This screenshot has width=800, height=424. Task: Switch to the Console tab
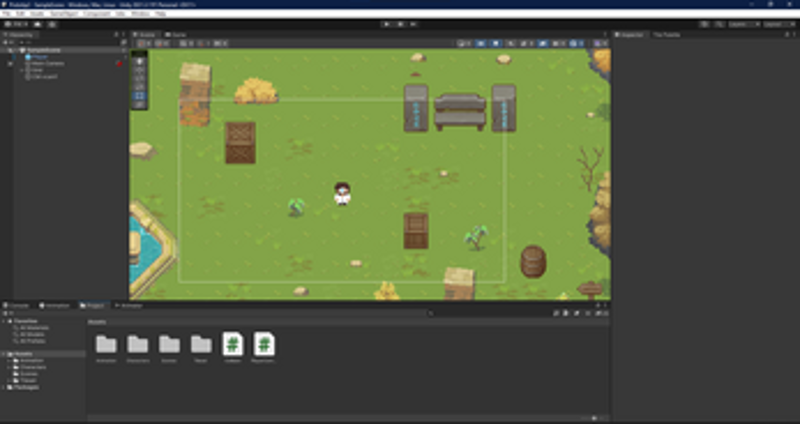pyautogui.click(x=17, y=305)
